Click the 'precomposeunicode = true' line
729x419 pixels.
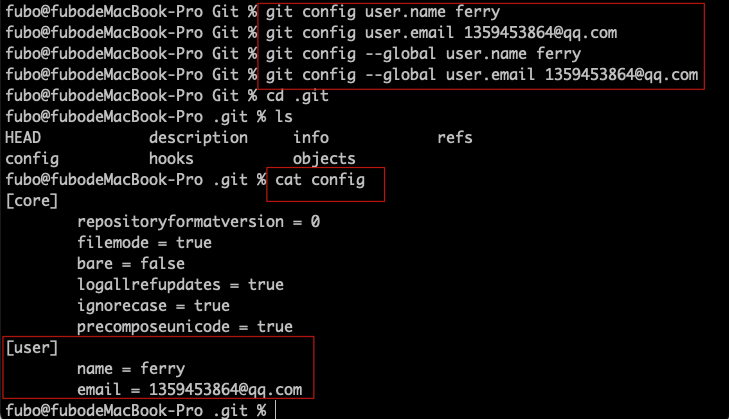(184, 327)
